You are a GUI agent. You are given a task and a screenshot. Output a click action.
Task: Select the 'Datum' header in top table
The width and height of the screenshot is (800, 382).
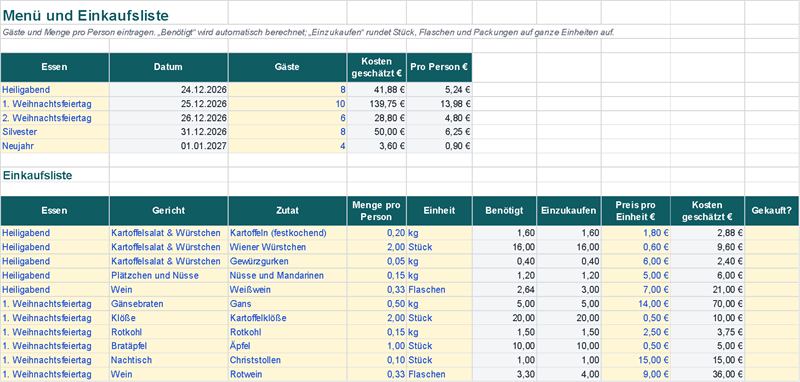168,67
